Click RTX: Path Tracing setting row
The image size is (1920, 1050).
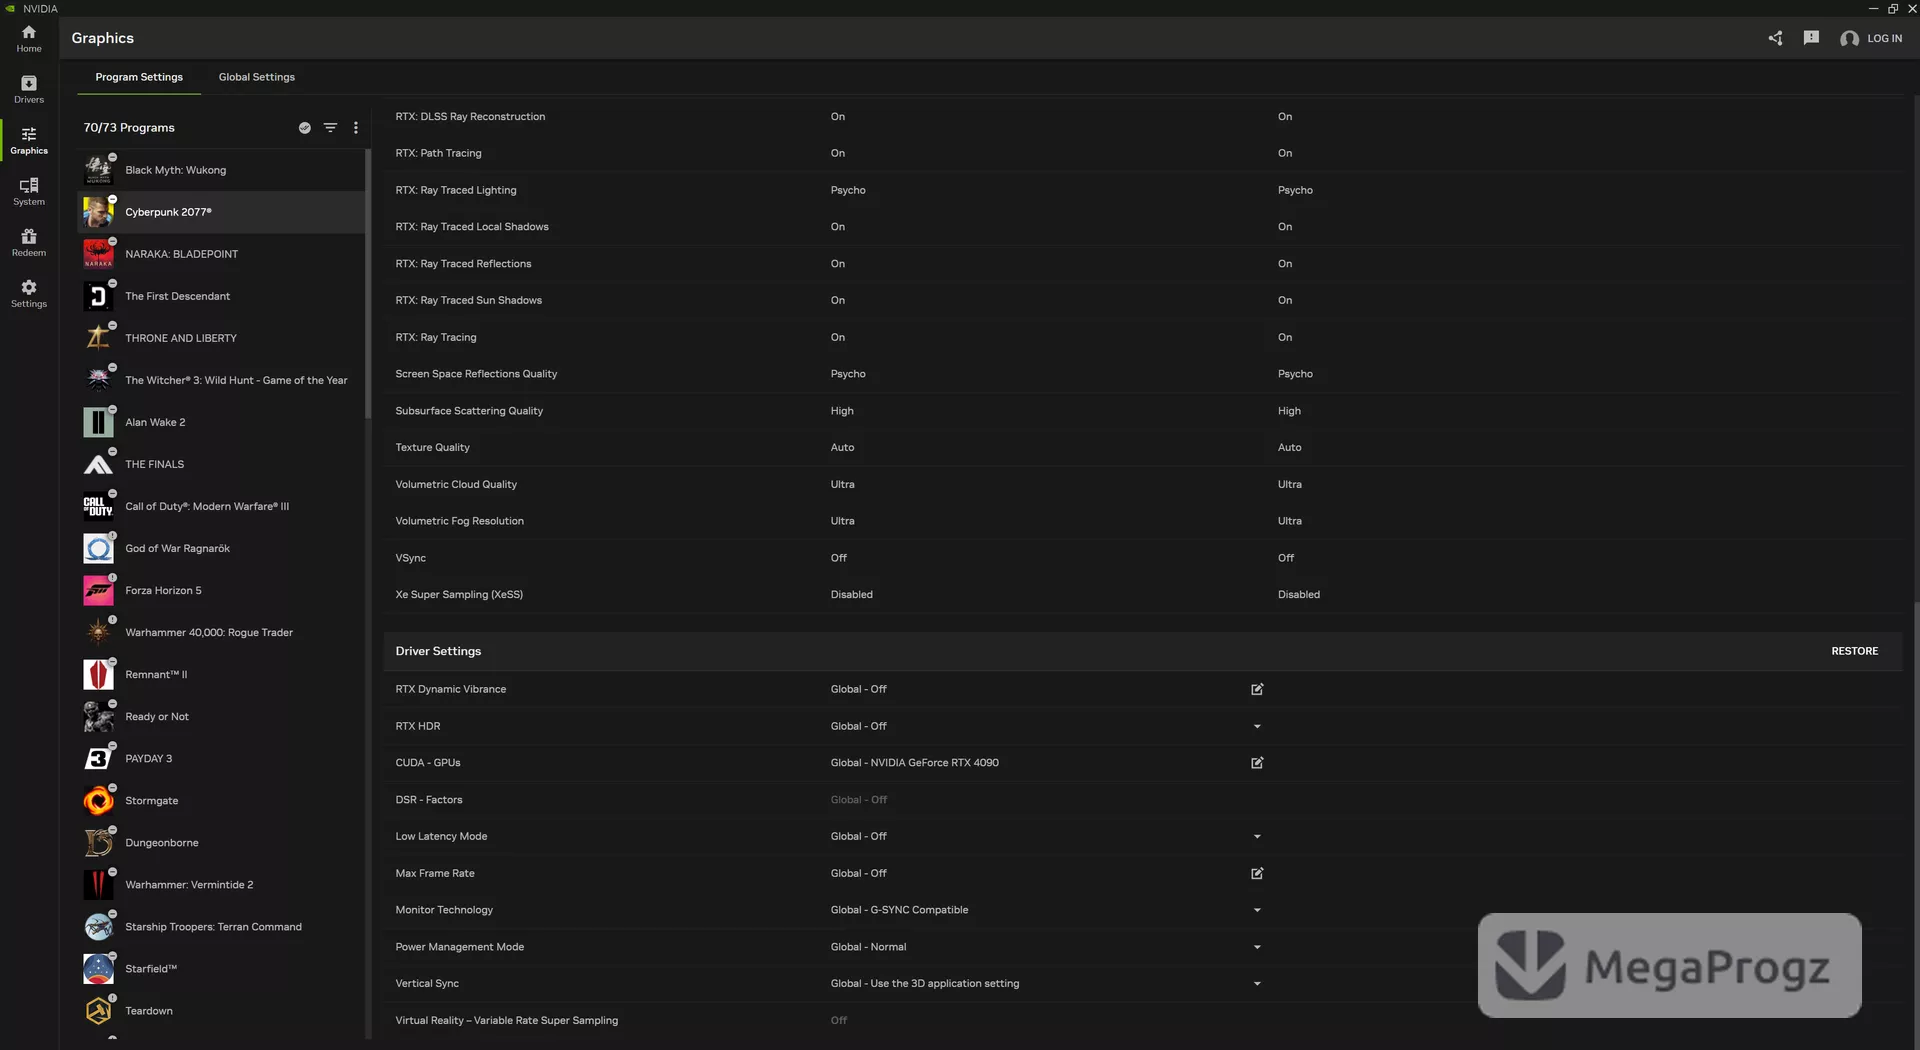(x=1142, y=153)
